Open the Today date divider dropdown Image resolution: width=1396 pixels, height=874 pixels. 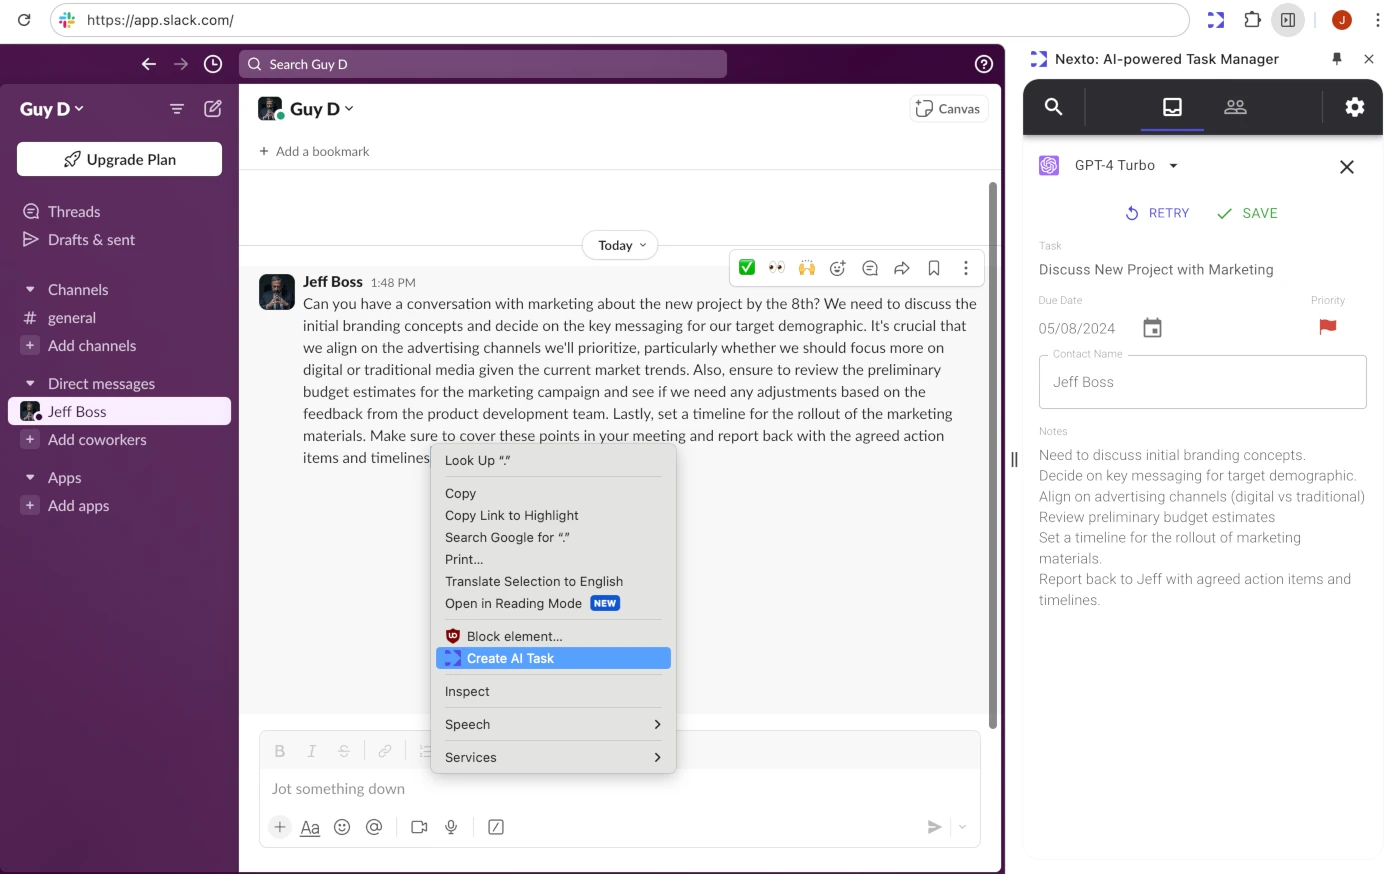(619, 245)
